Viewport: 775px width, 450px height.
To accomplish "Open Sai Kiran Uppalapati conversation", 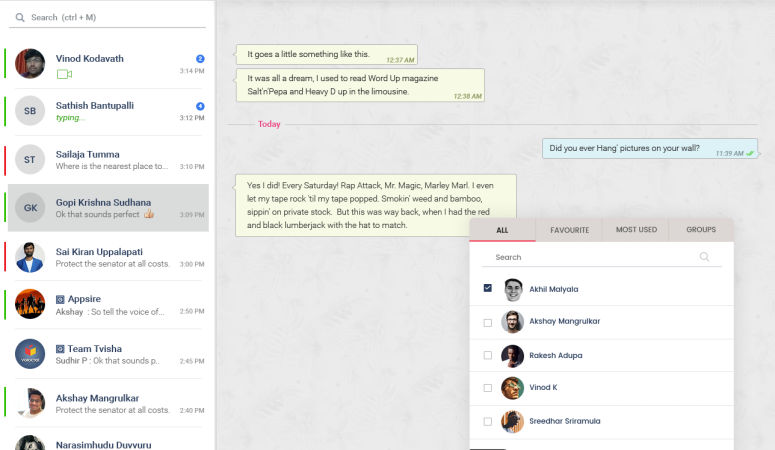I will pyautogui.click(x=108, y=257).
